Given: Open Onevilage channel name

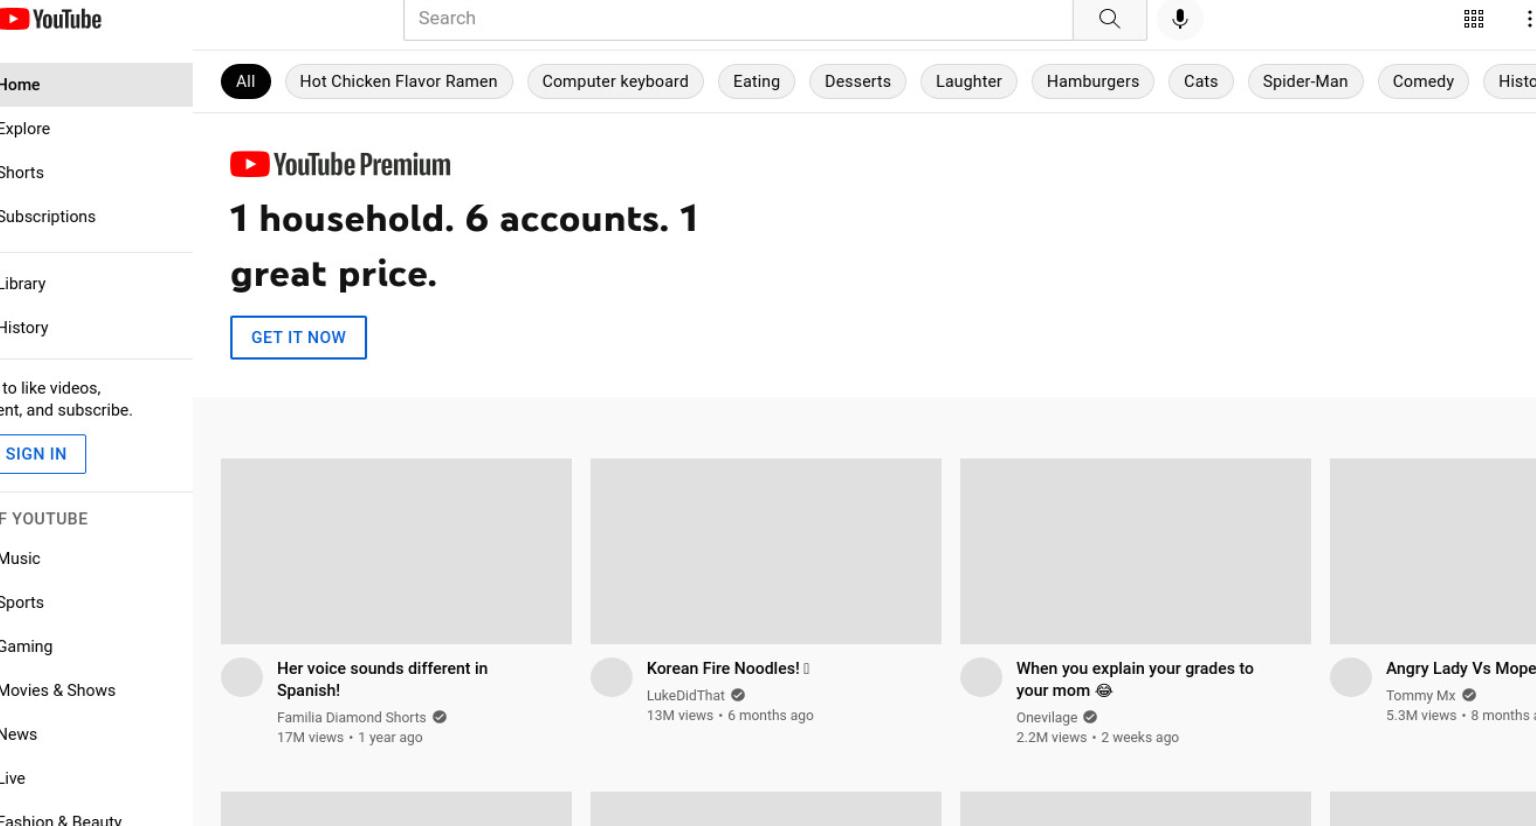Looking at the screenshot, I should point(1046,717).
